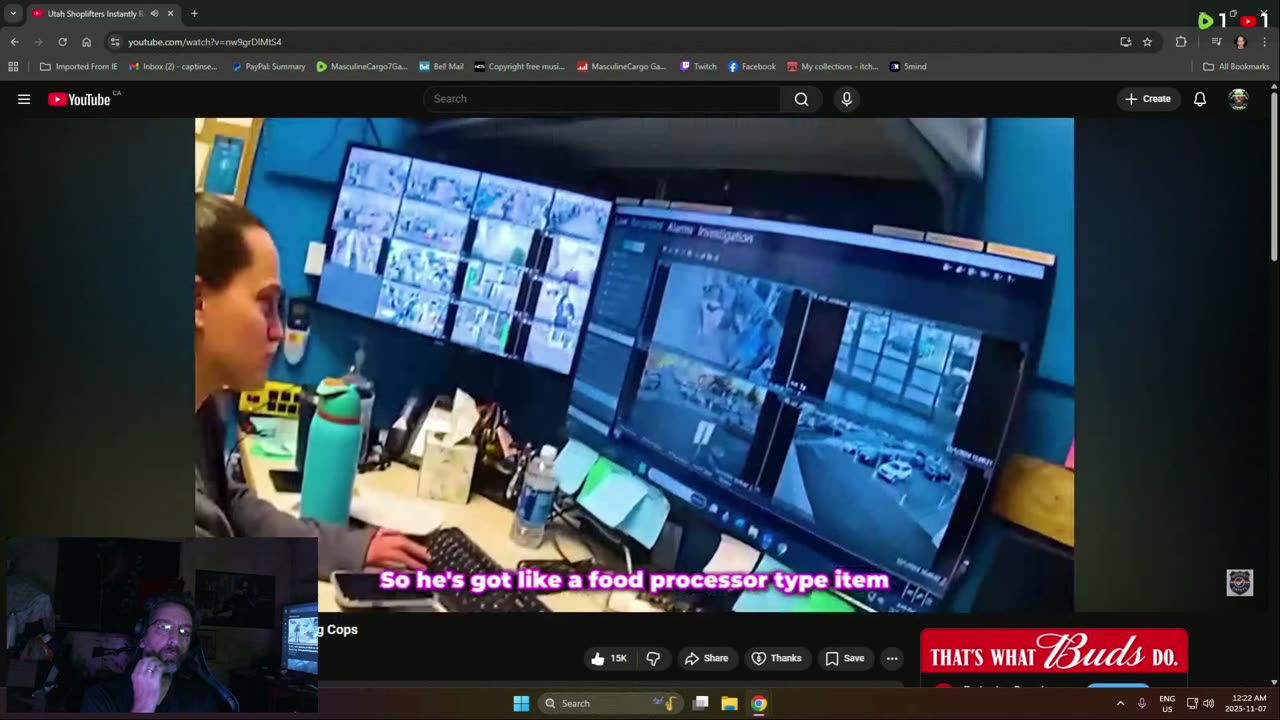Open the install or cast icon in address bar
This screenshot has width=1280, height=720.
pyautogui.click(x=1126, y=42)
